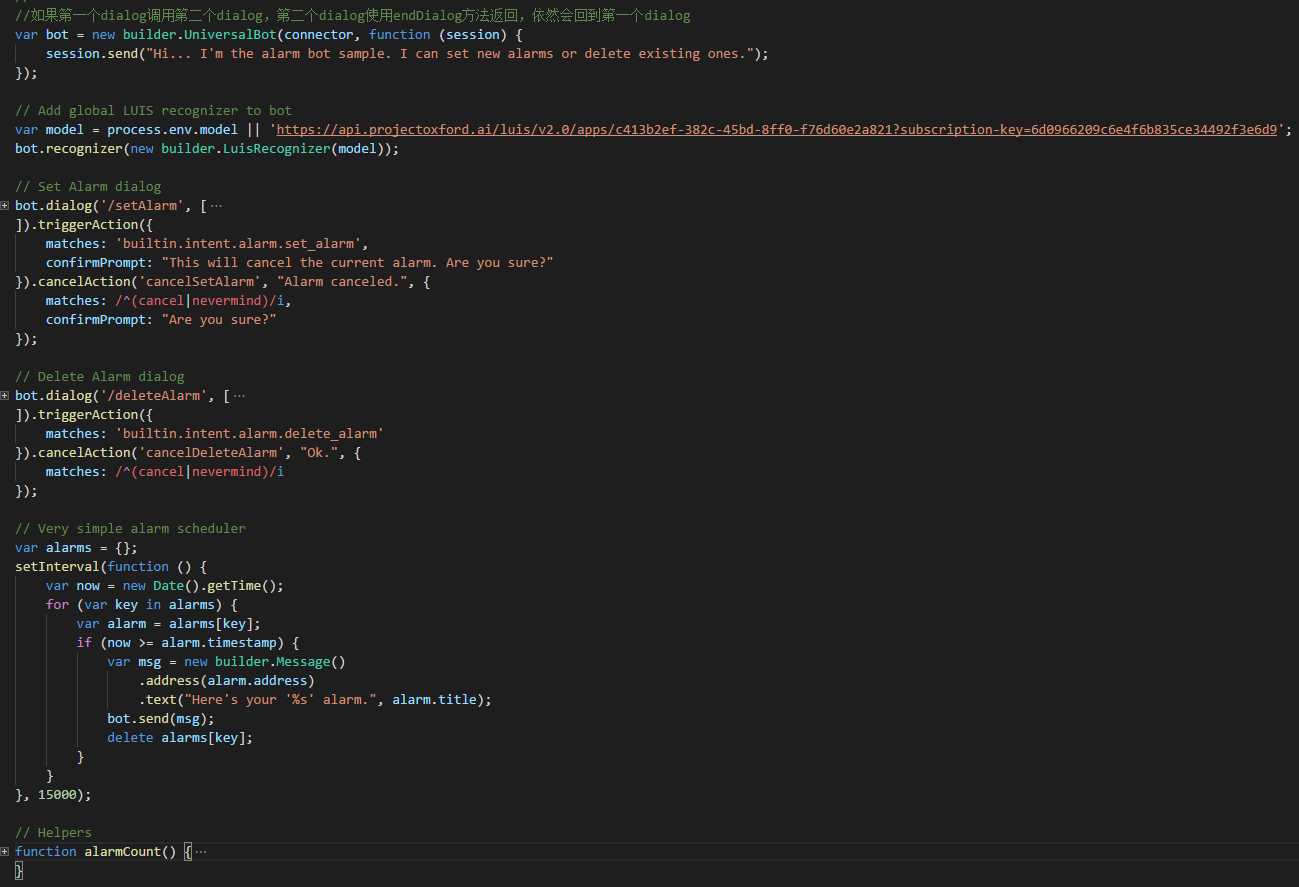Click the "Ok." string argument
1299x887 pixels.
(x=319, y=453)
